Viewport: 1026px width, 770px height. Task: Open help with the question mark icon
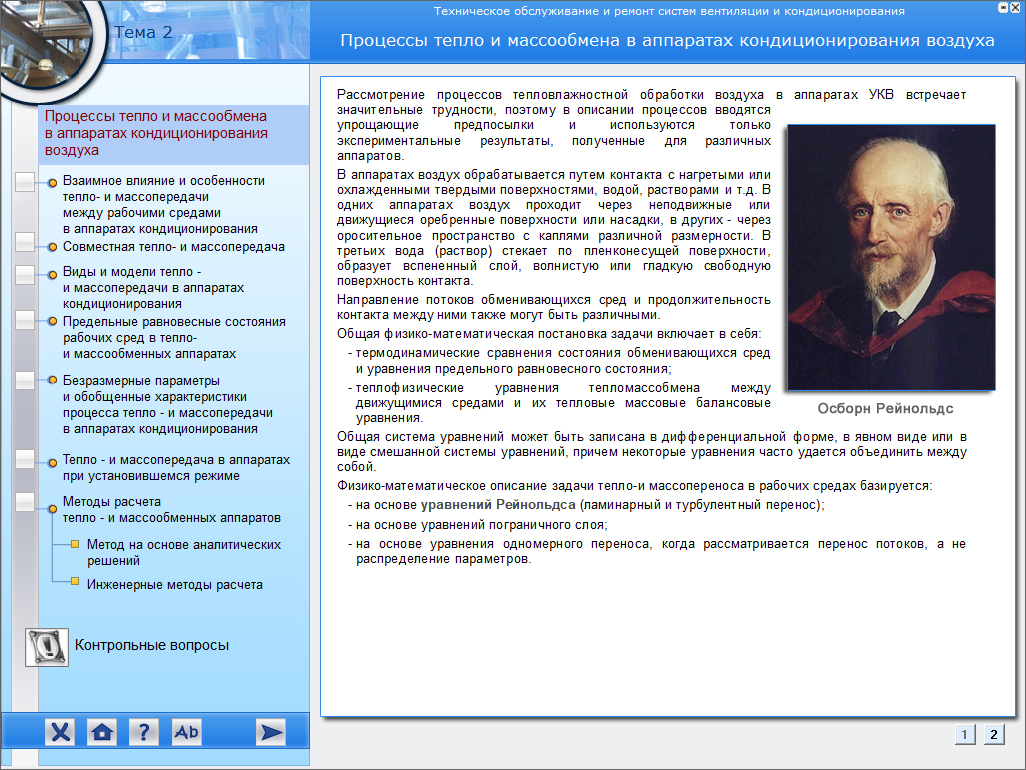click(143, 732)
